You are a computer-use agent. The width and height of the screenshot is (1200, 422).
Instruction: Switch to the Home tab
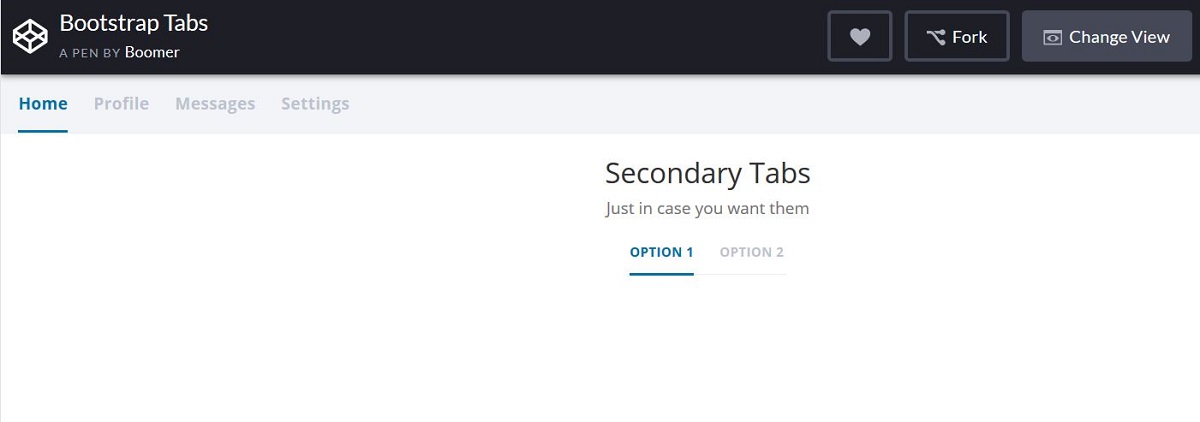coord(43,104)
